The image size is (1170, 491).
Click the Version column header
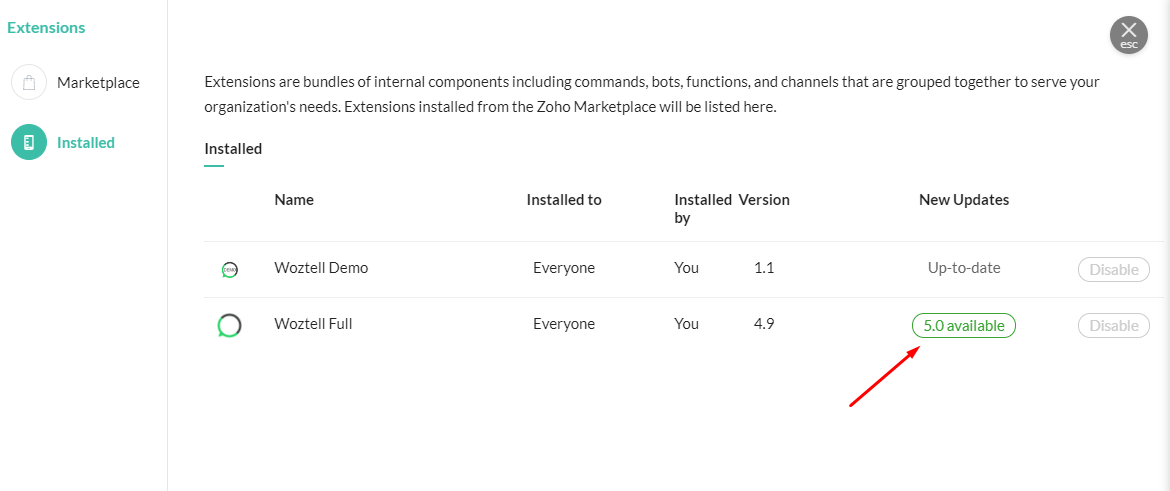pyautogui.click(x=764, y=200)
